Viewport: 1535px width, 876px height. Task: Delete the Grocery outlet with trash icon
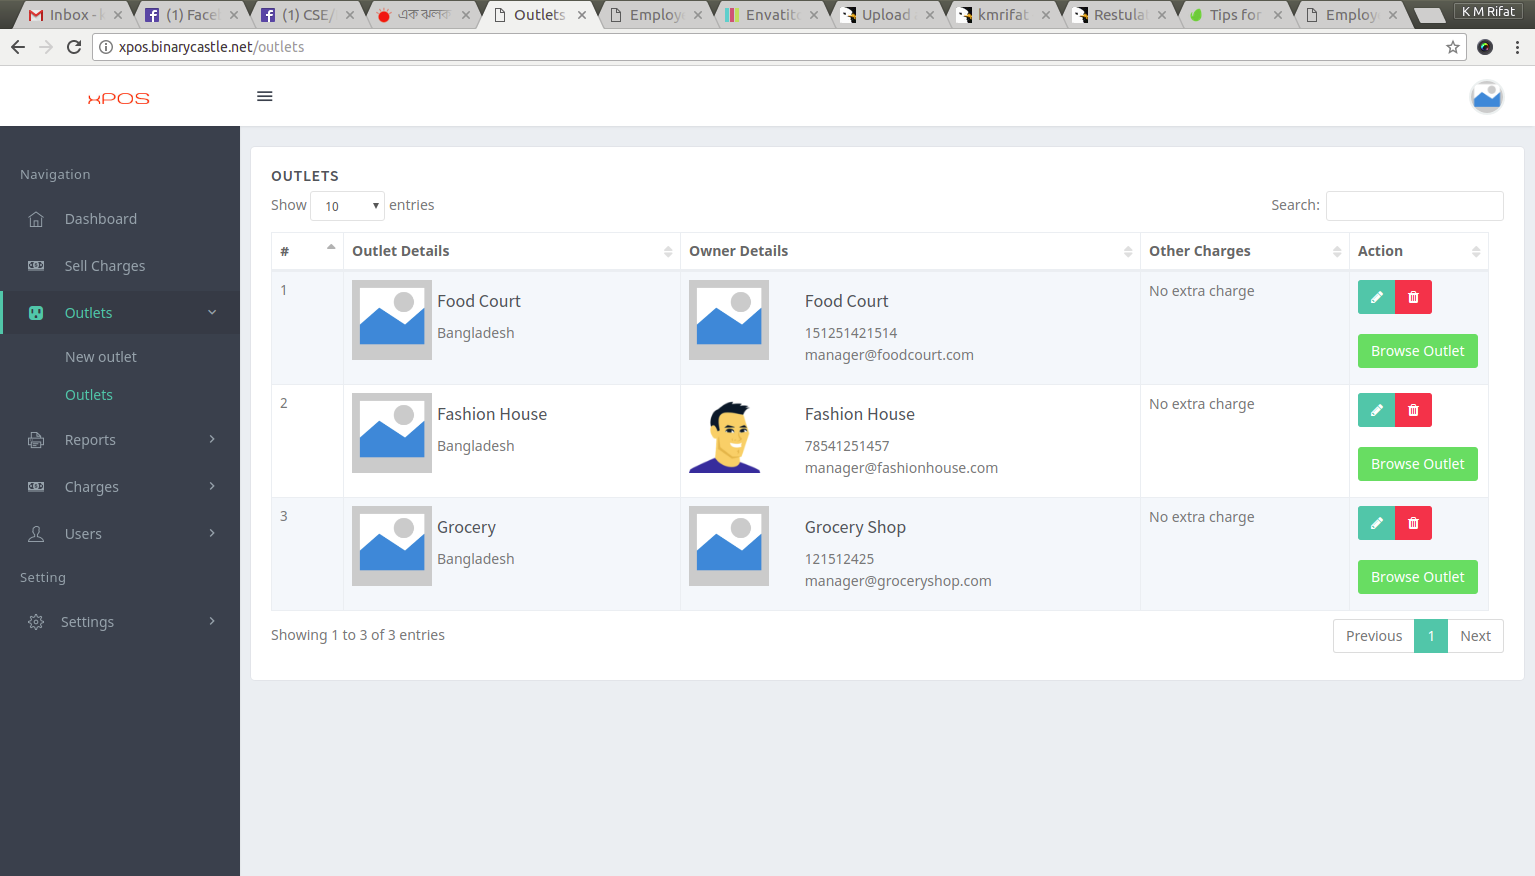(x=1413, y=523)
